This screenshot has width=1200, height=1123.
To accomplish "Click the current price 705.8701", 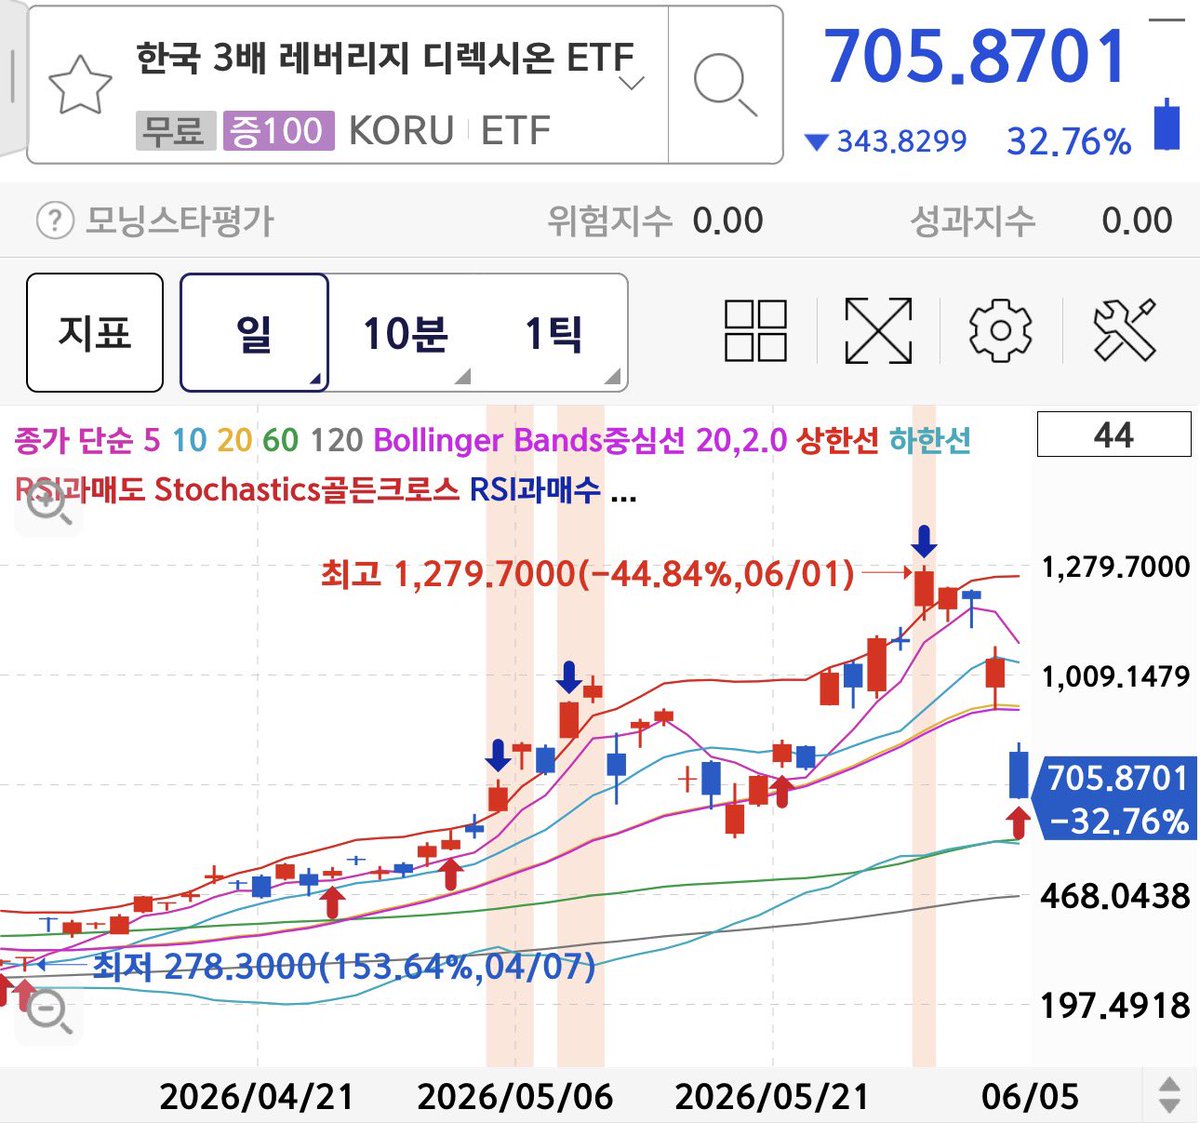I will coord(976,56).
